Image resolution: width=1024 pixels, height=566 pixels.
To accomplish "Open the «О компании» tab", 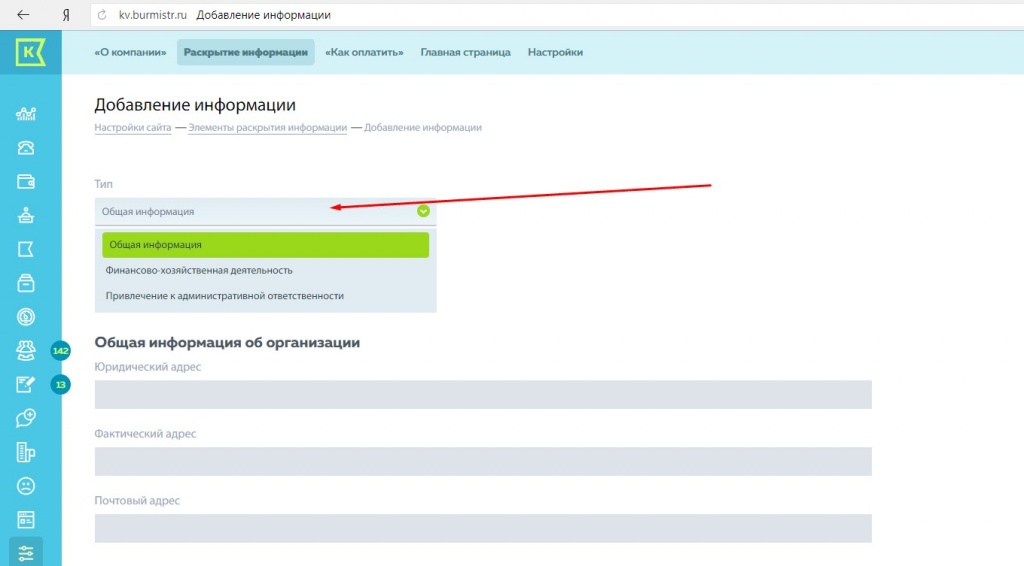I will pyautogui.click(x=130, y=52).
